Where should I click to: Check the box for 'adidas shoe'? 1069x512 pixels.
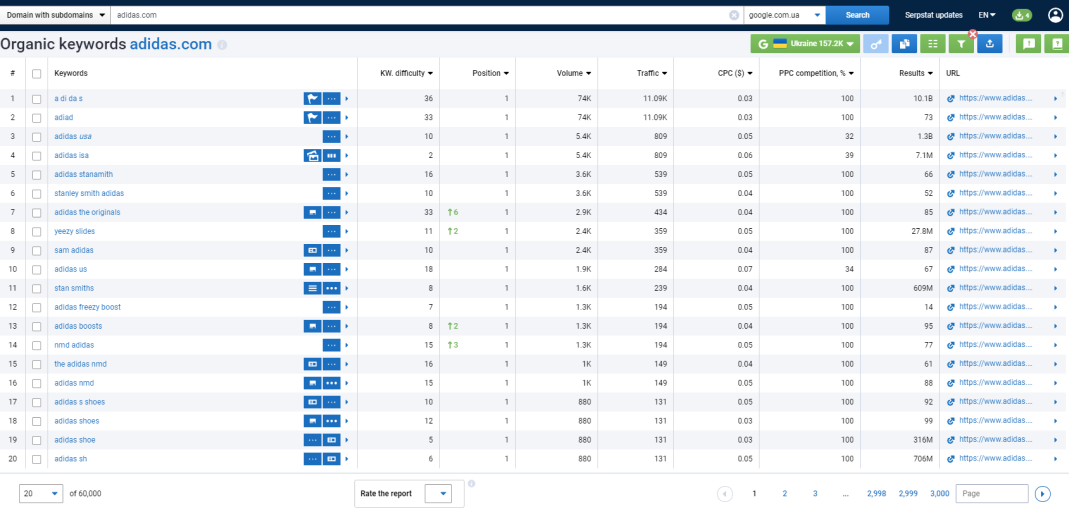pos(37,440)
